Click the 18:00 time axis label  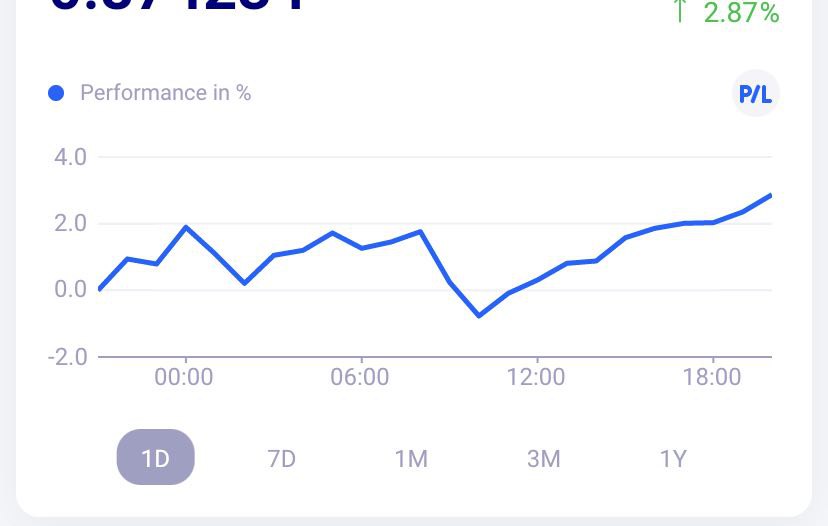[712, 377]
